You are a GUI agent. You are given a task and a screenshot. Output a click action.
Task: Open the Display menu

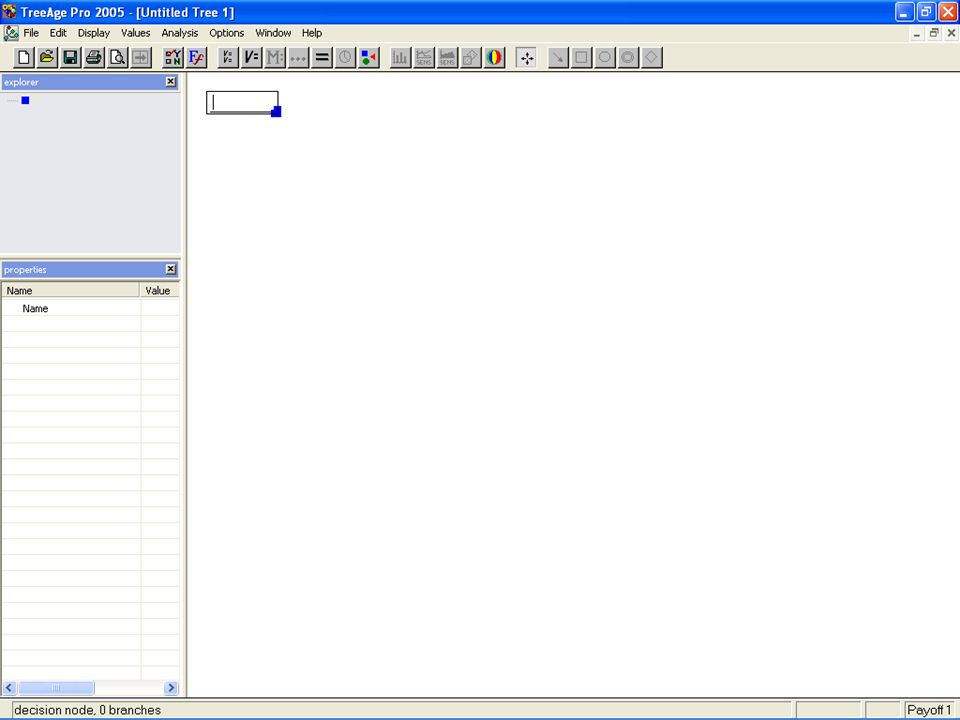tap(94, 33)
